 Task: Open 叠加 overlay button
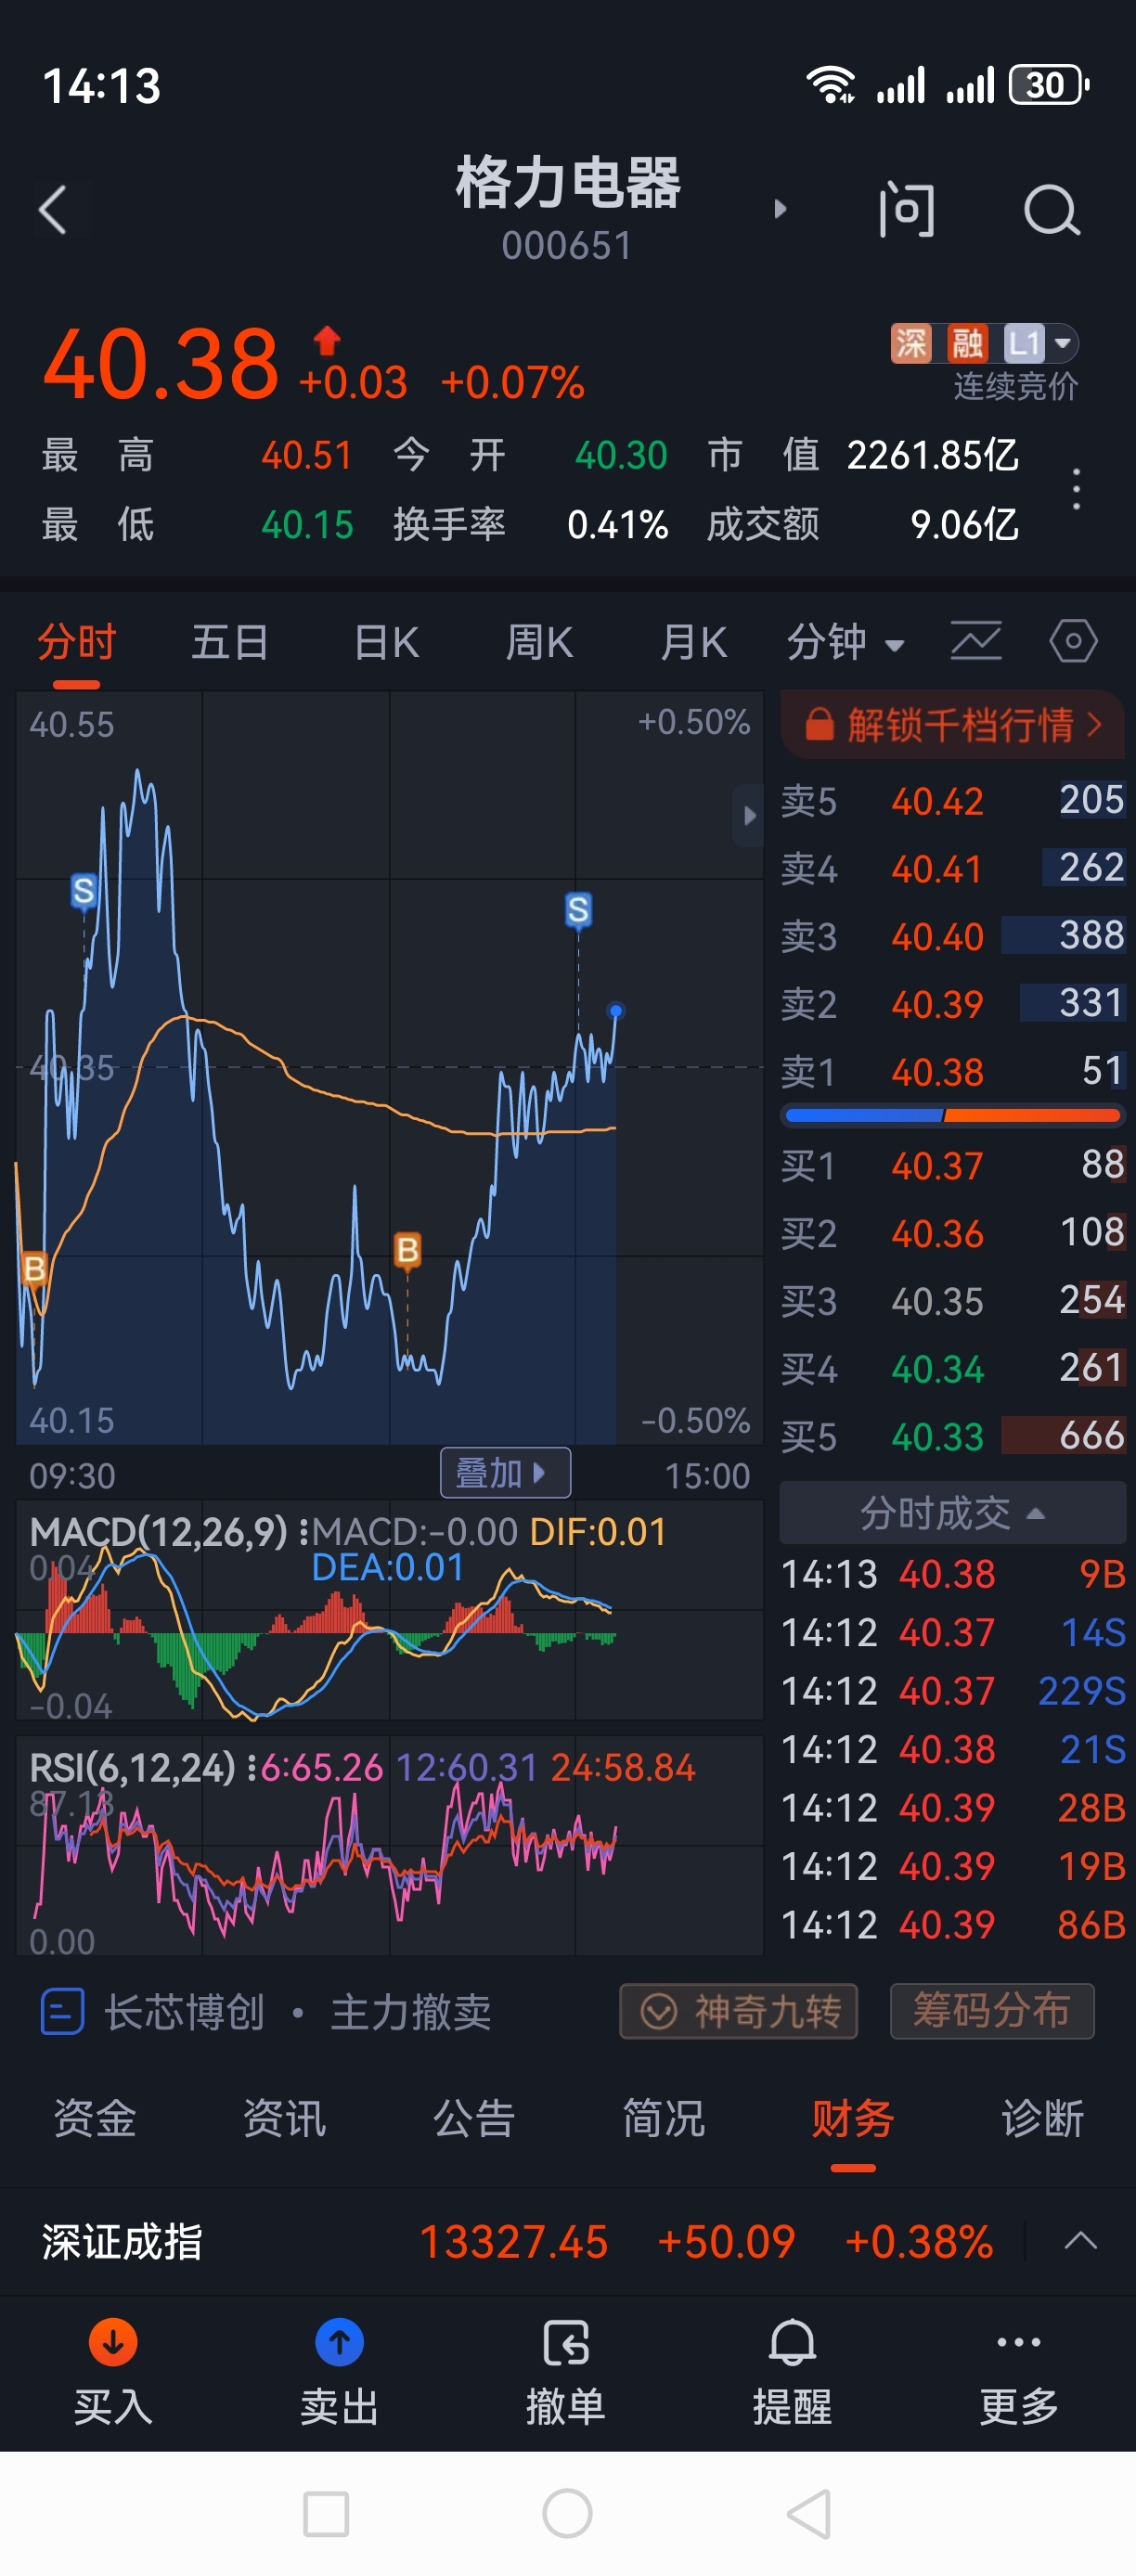[x=505, y=1472]
